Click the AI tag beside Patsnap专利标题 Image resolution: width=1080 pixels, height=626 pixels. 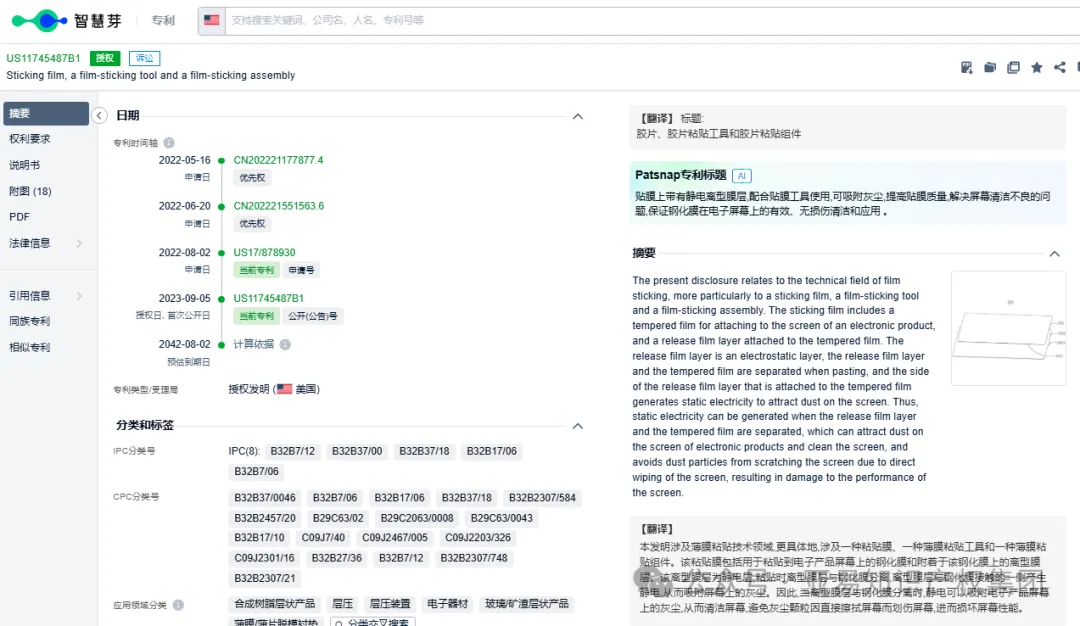[741, 174]
